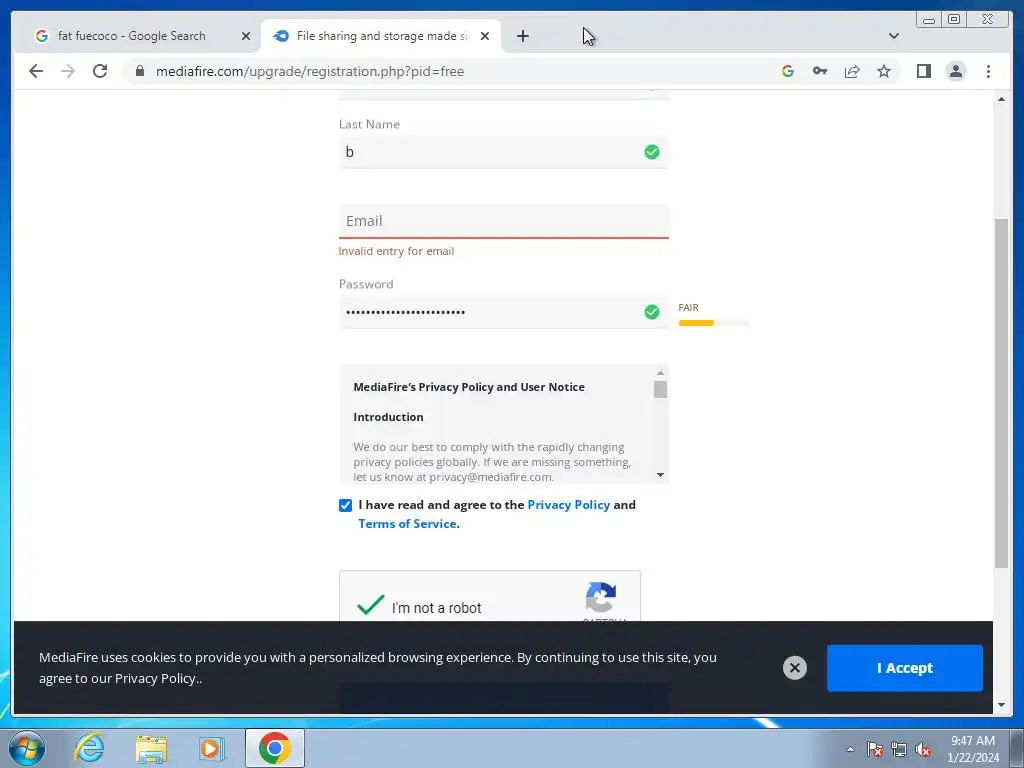
Task: Open the Windows Start menu
Action: (x=27, y=748)
